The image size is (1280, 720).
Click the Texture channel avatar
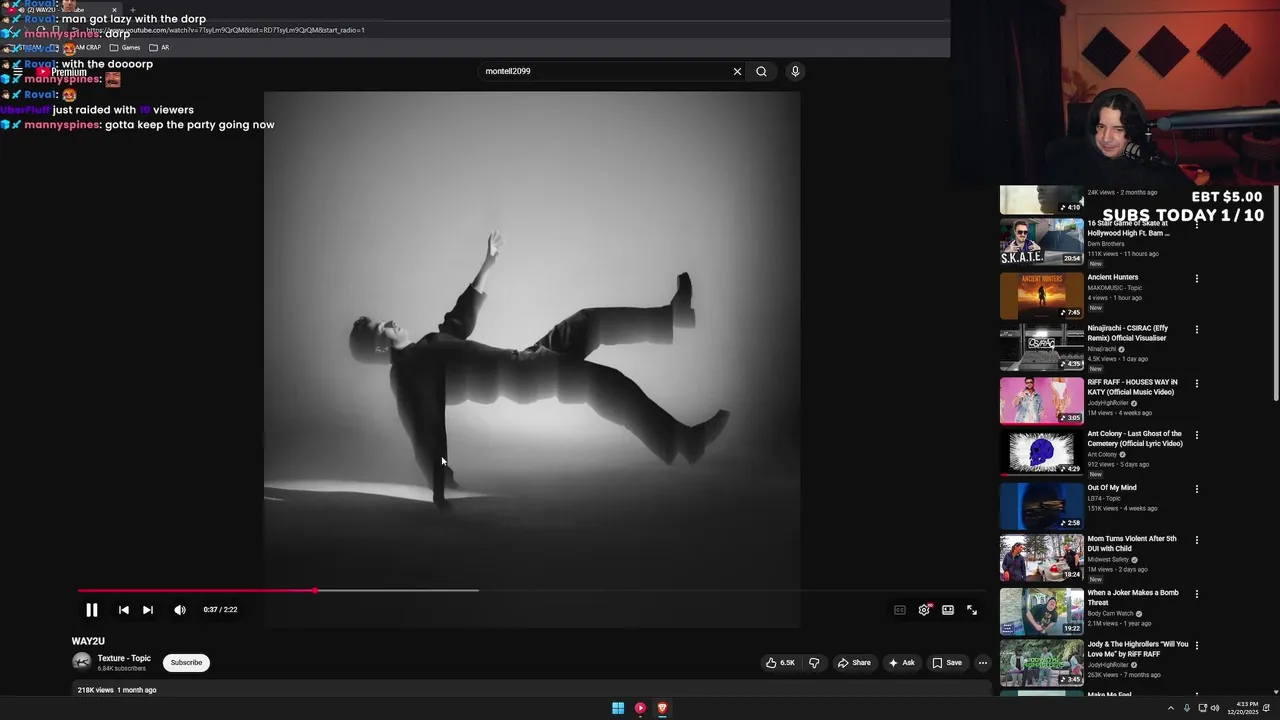pyautogui.click(x=82, y=662)
